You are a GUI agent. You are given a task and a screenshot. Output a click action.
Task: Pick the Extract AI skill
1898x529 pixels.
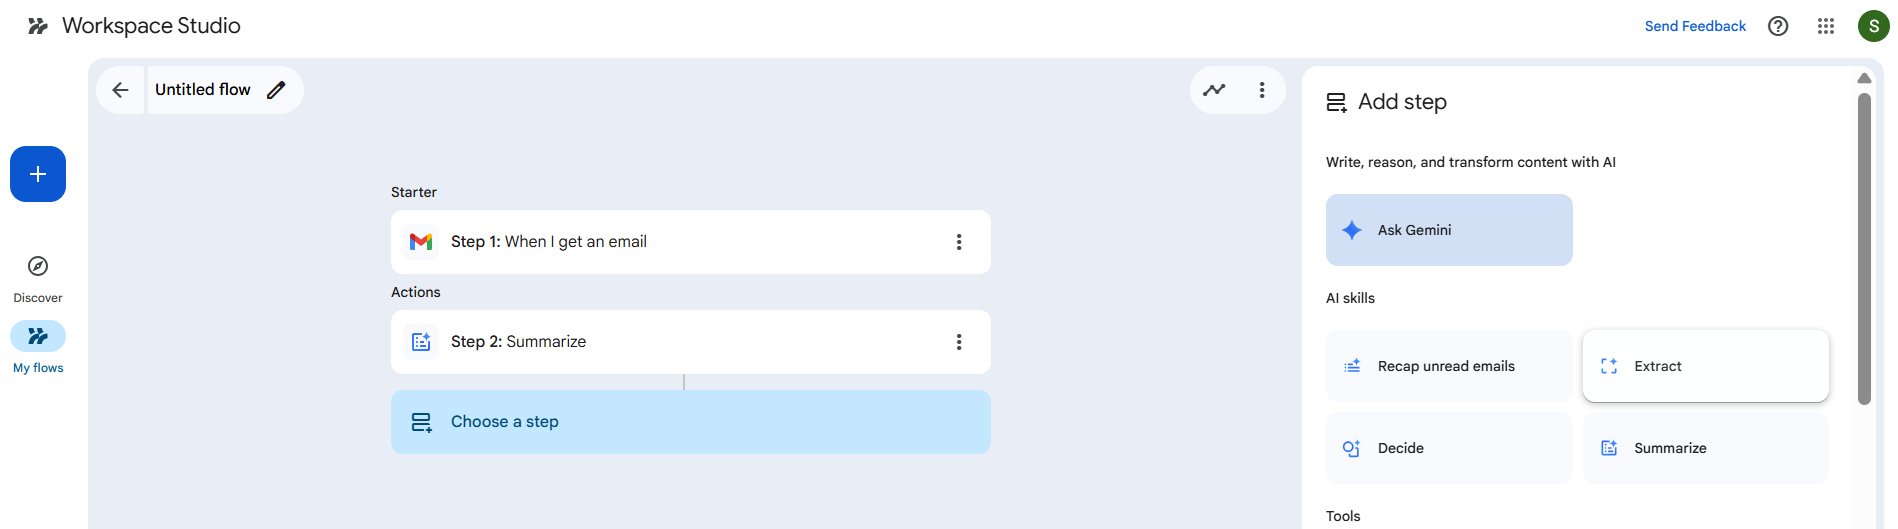click(x=1705, y=366)
